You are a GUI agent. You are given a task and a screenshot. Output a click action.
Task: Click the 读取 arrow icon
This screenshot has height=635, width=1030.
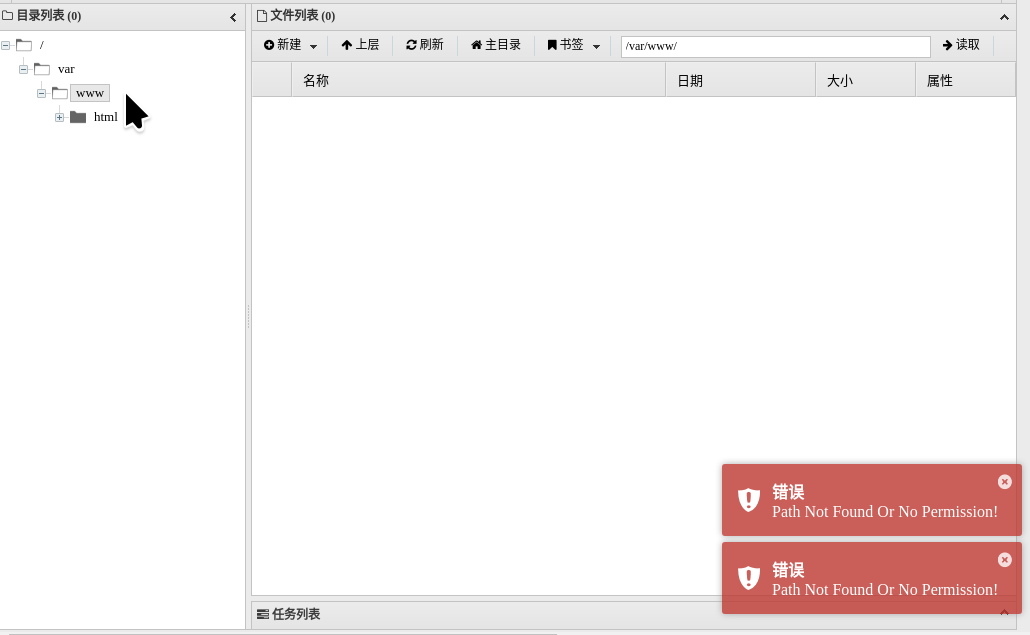point(945,45)
